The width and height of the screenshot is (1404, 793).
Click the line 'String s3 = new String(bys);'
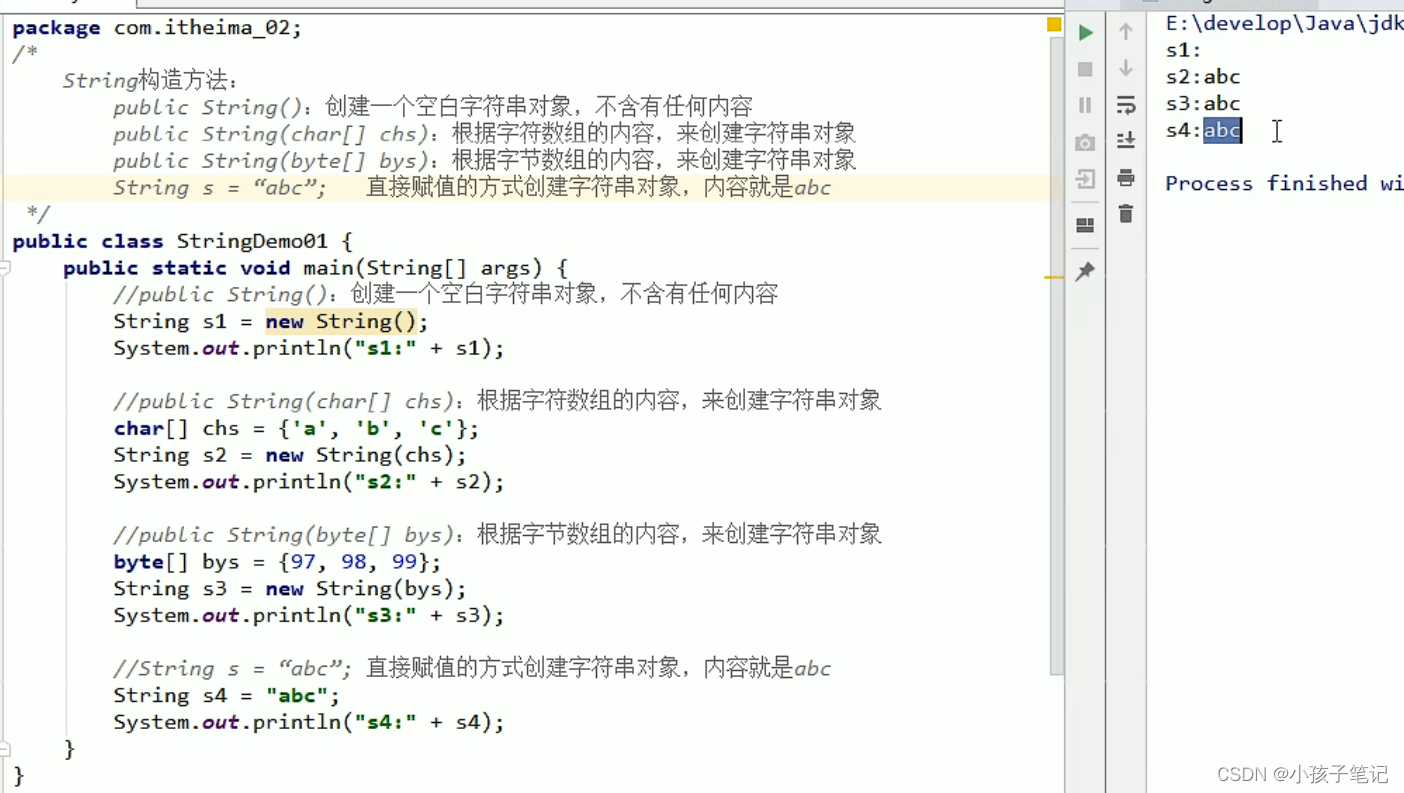tap(290, 589)
